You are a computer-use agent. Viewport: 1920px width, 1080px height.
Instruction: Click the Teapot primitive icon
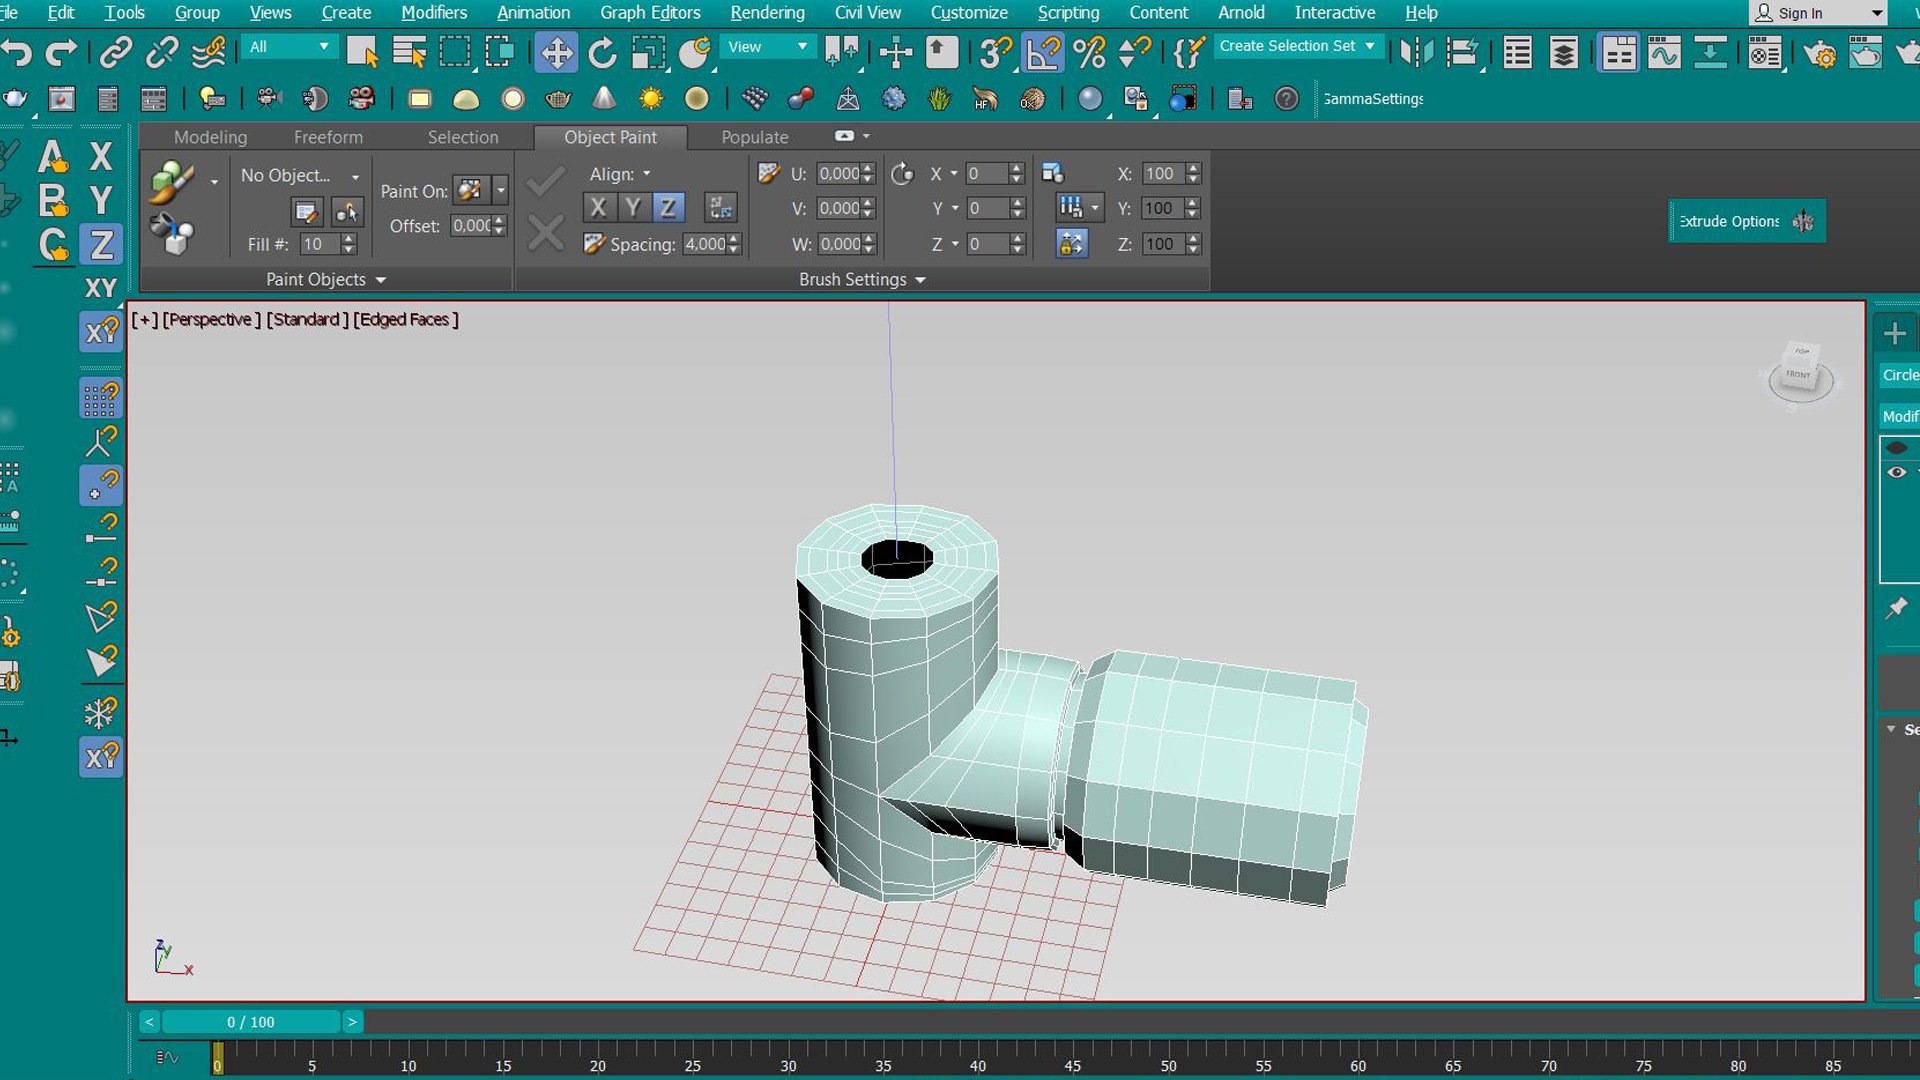point(558,98)
